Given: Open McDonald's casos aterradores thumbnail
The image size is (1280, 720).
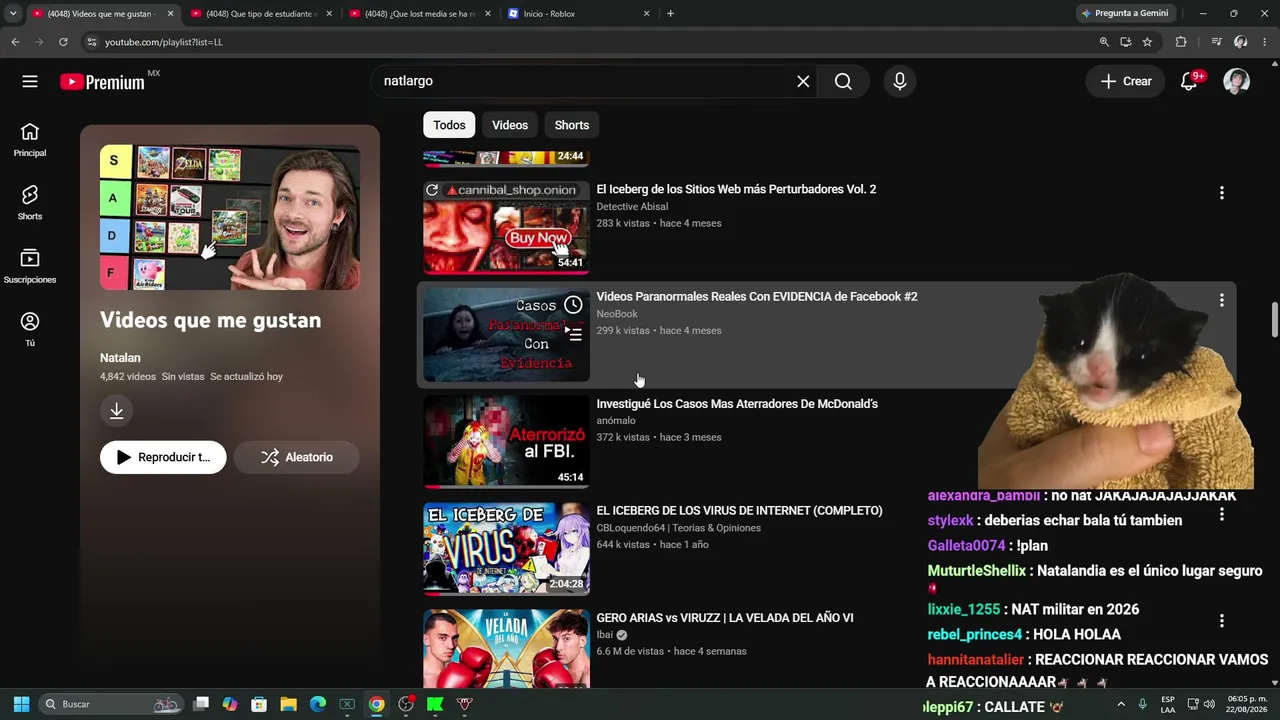Looking at the screenshot, I should point(506,441).
